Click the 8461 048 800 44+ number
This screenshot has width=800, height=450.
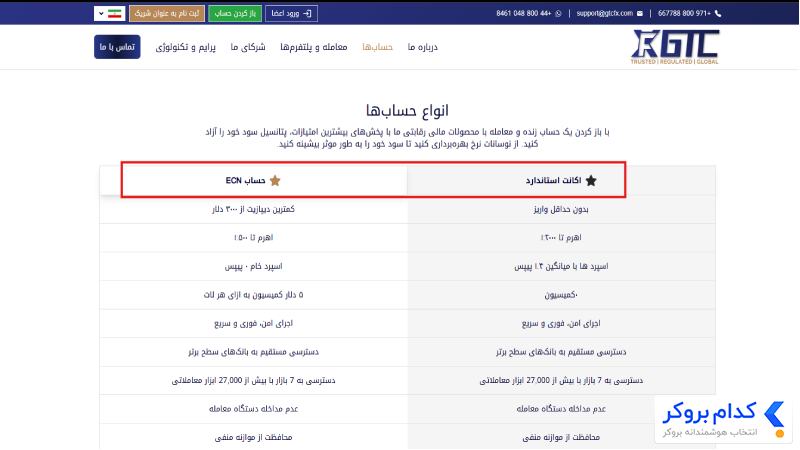tap(523, 13)
